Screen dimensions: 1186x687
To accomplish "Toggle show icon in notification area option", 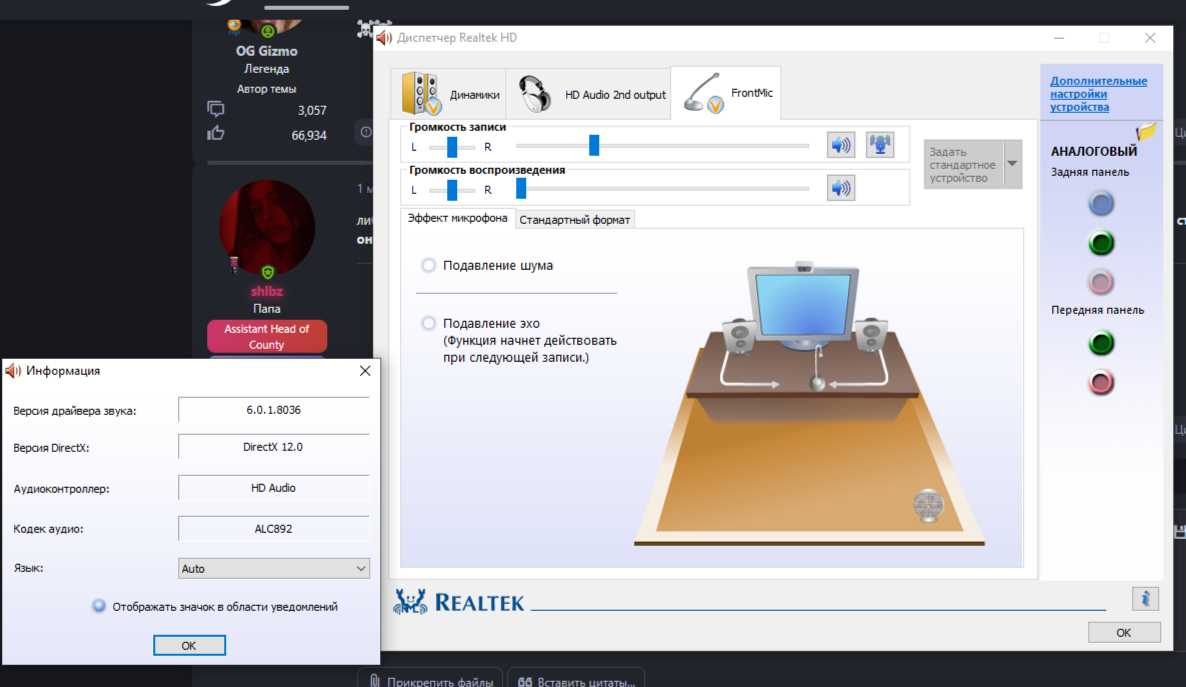I will point(99,606).
